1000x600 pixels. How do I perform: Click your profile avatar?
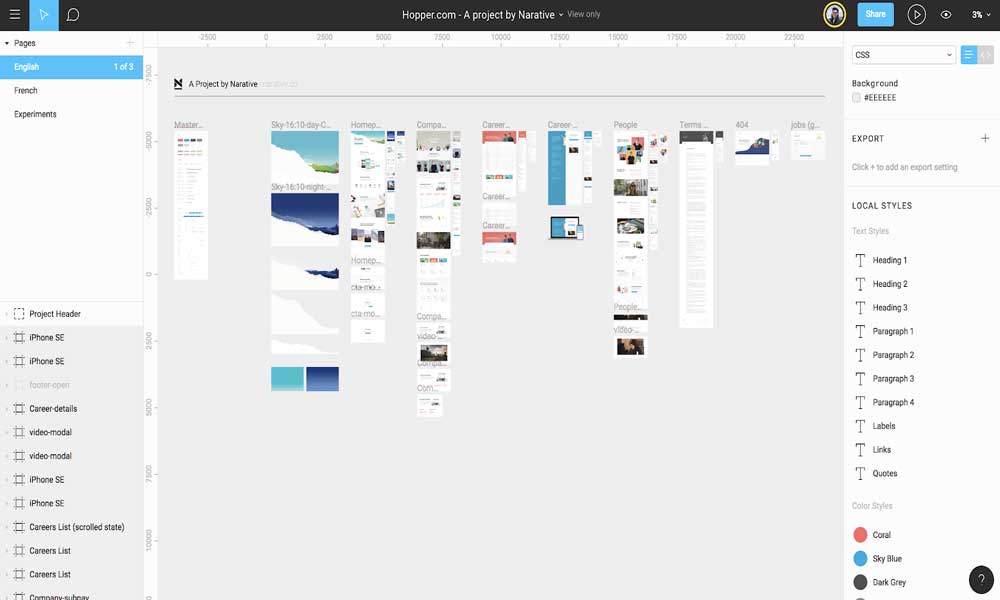(x=834, y=14)
